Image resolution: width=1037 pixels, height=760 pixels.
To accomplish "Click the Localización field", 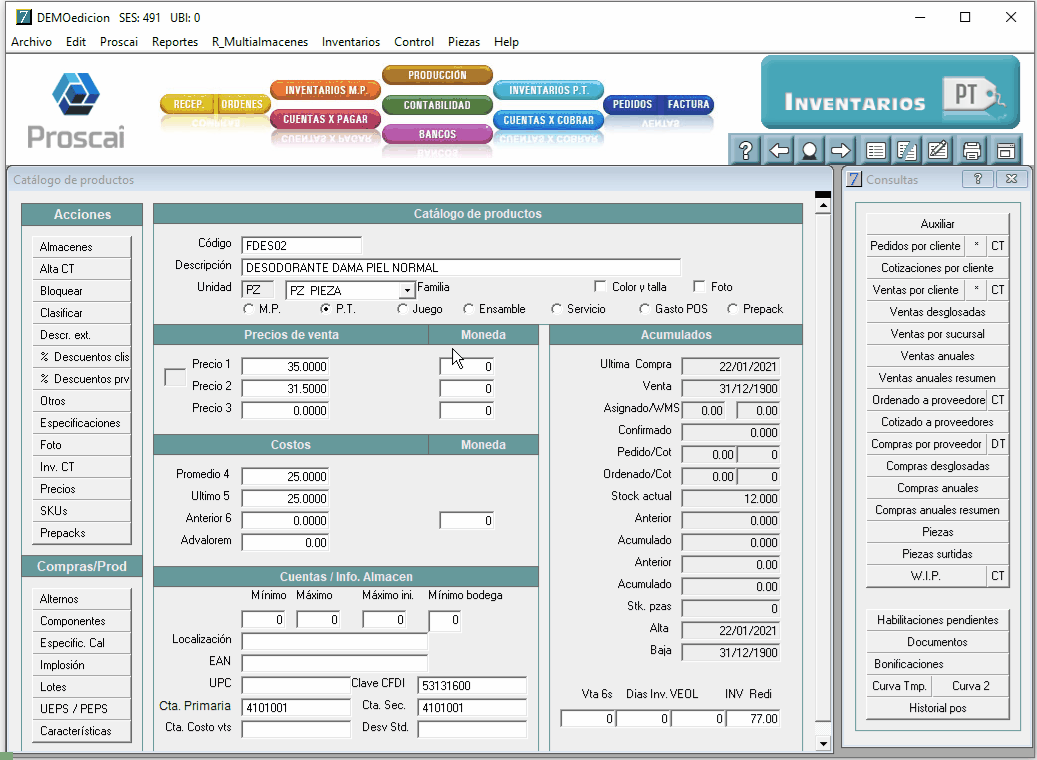I will tap(335, 642).
